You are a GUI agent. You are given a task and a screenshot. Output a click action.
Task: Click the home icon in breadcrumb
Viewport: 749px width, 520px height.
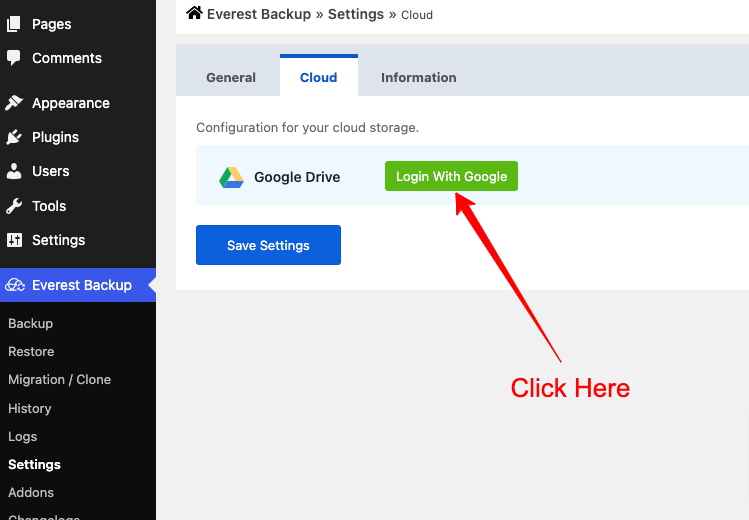click(x=194, y=13)
